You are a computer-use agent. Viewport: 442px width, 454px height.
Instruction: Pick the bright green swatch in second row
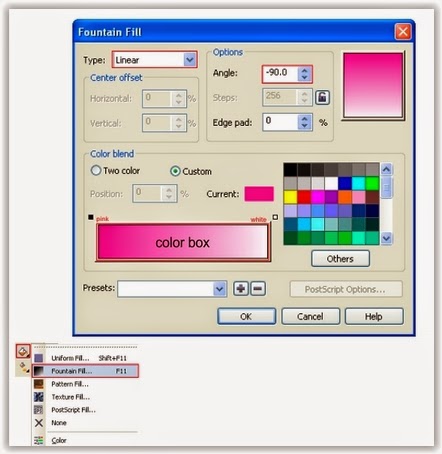372,183
